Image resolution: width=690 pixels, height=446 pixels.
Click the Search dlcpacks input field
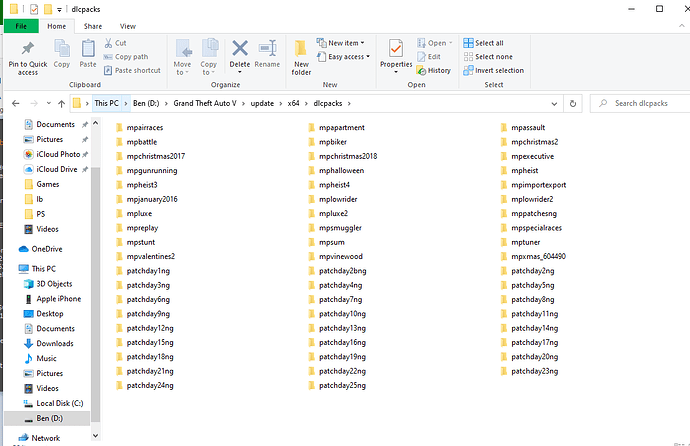tap(645, 103)
